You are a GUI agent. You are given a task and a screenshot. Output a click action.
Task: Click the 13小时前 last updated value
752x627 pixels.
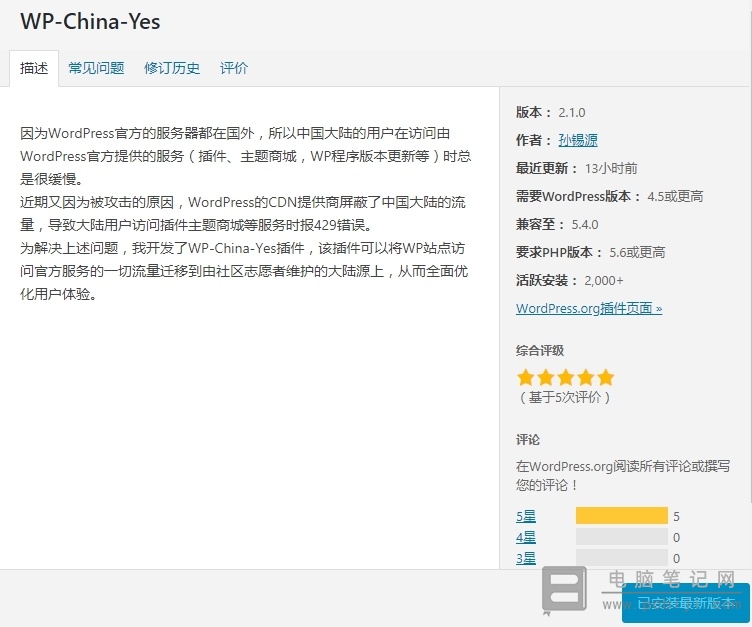(x=611, y=168)
